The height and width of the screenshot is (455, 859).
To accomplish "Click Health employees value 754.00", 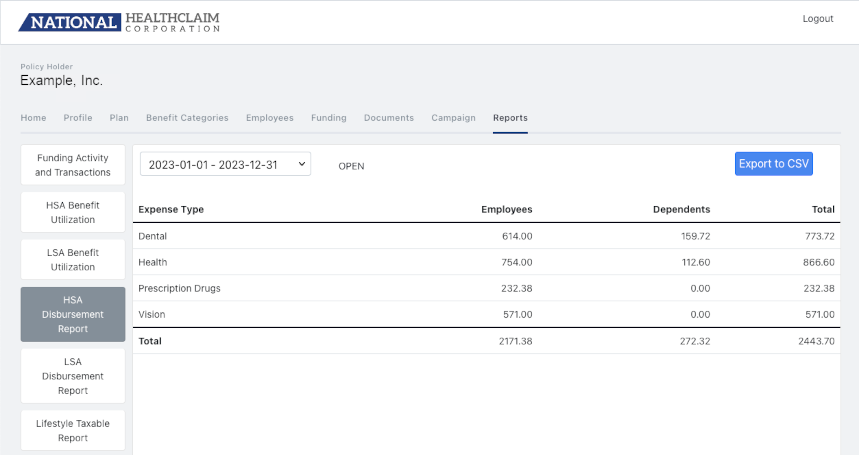I will pyautogui.click(x=517, y=262).
